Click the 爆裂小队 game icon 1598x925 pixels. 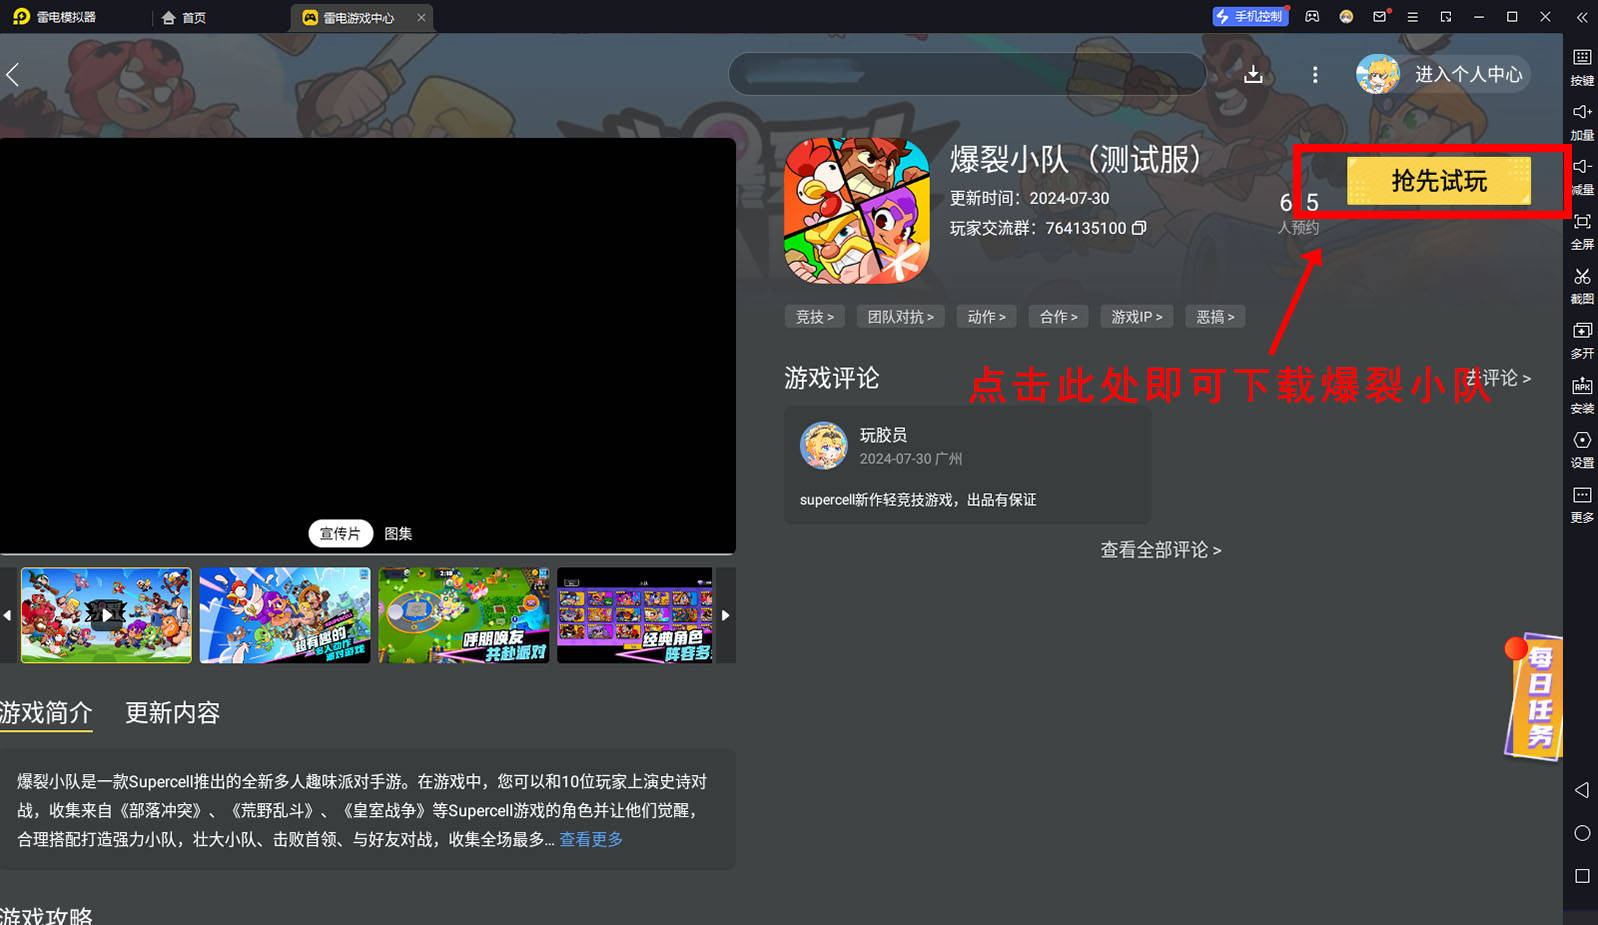click(857, 211)
